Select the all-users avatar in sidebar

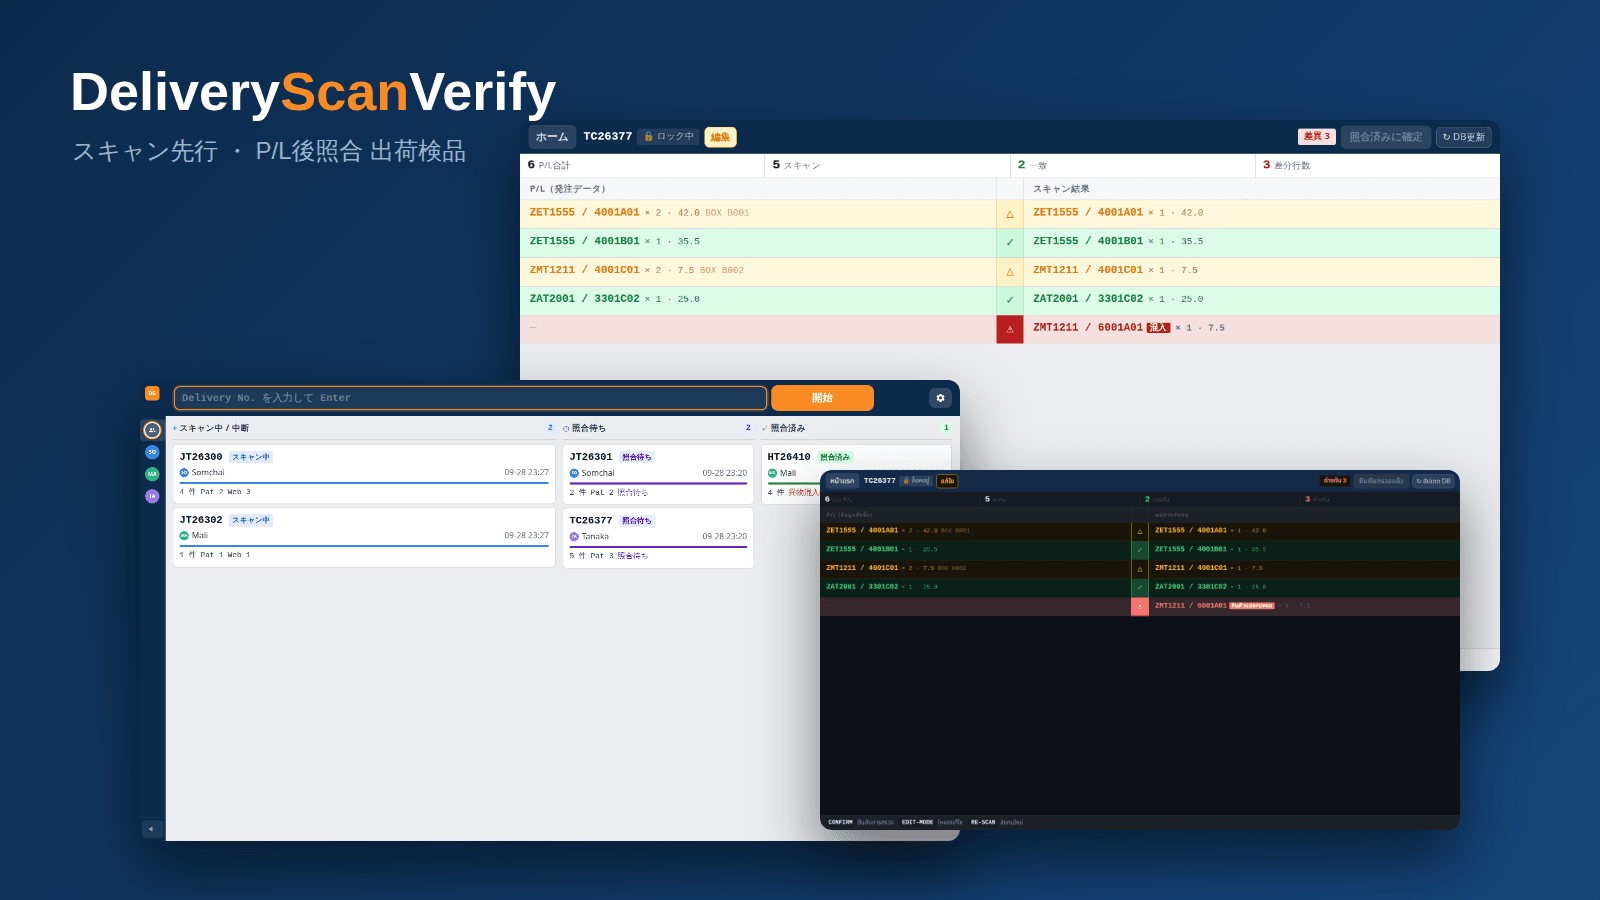(152, 430)
